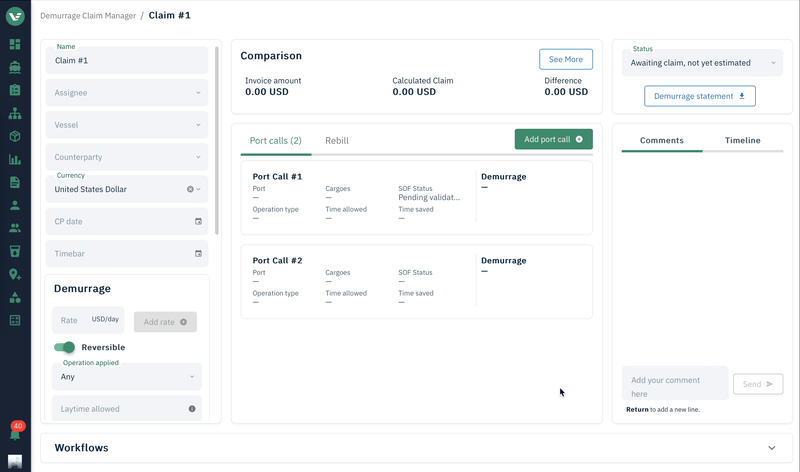The height and width of the screenshot is (472, 800).
Task: Click the Add port call button
Action: [553, 139]
